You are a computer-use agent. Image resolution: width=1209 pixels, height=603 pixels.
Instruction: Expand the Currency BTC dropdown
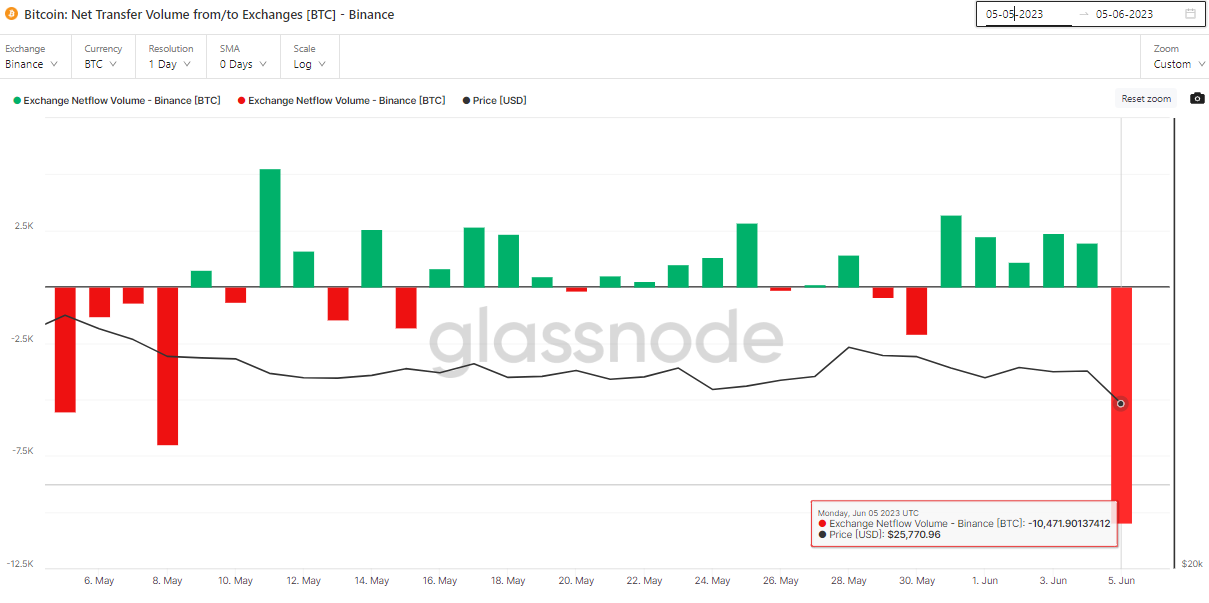[x=101, y=64]
